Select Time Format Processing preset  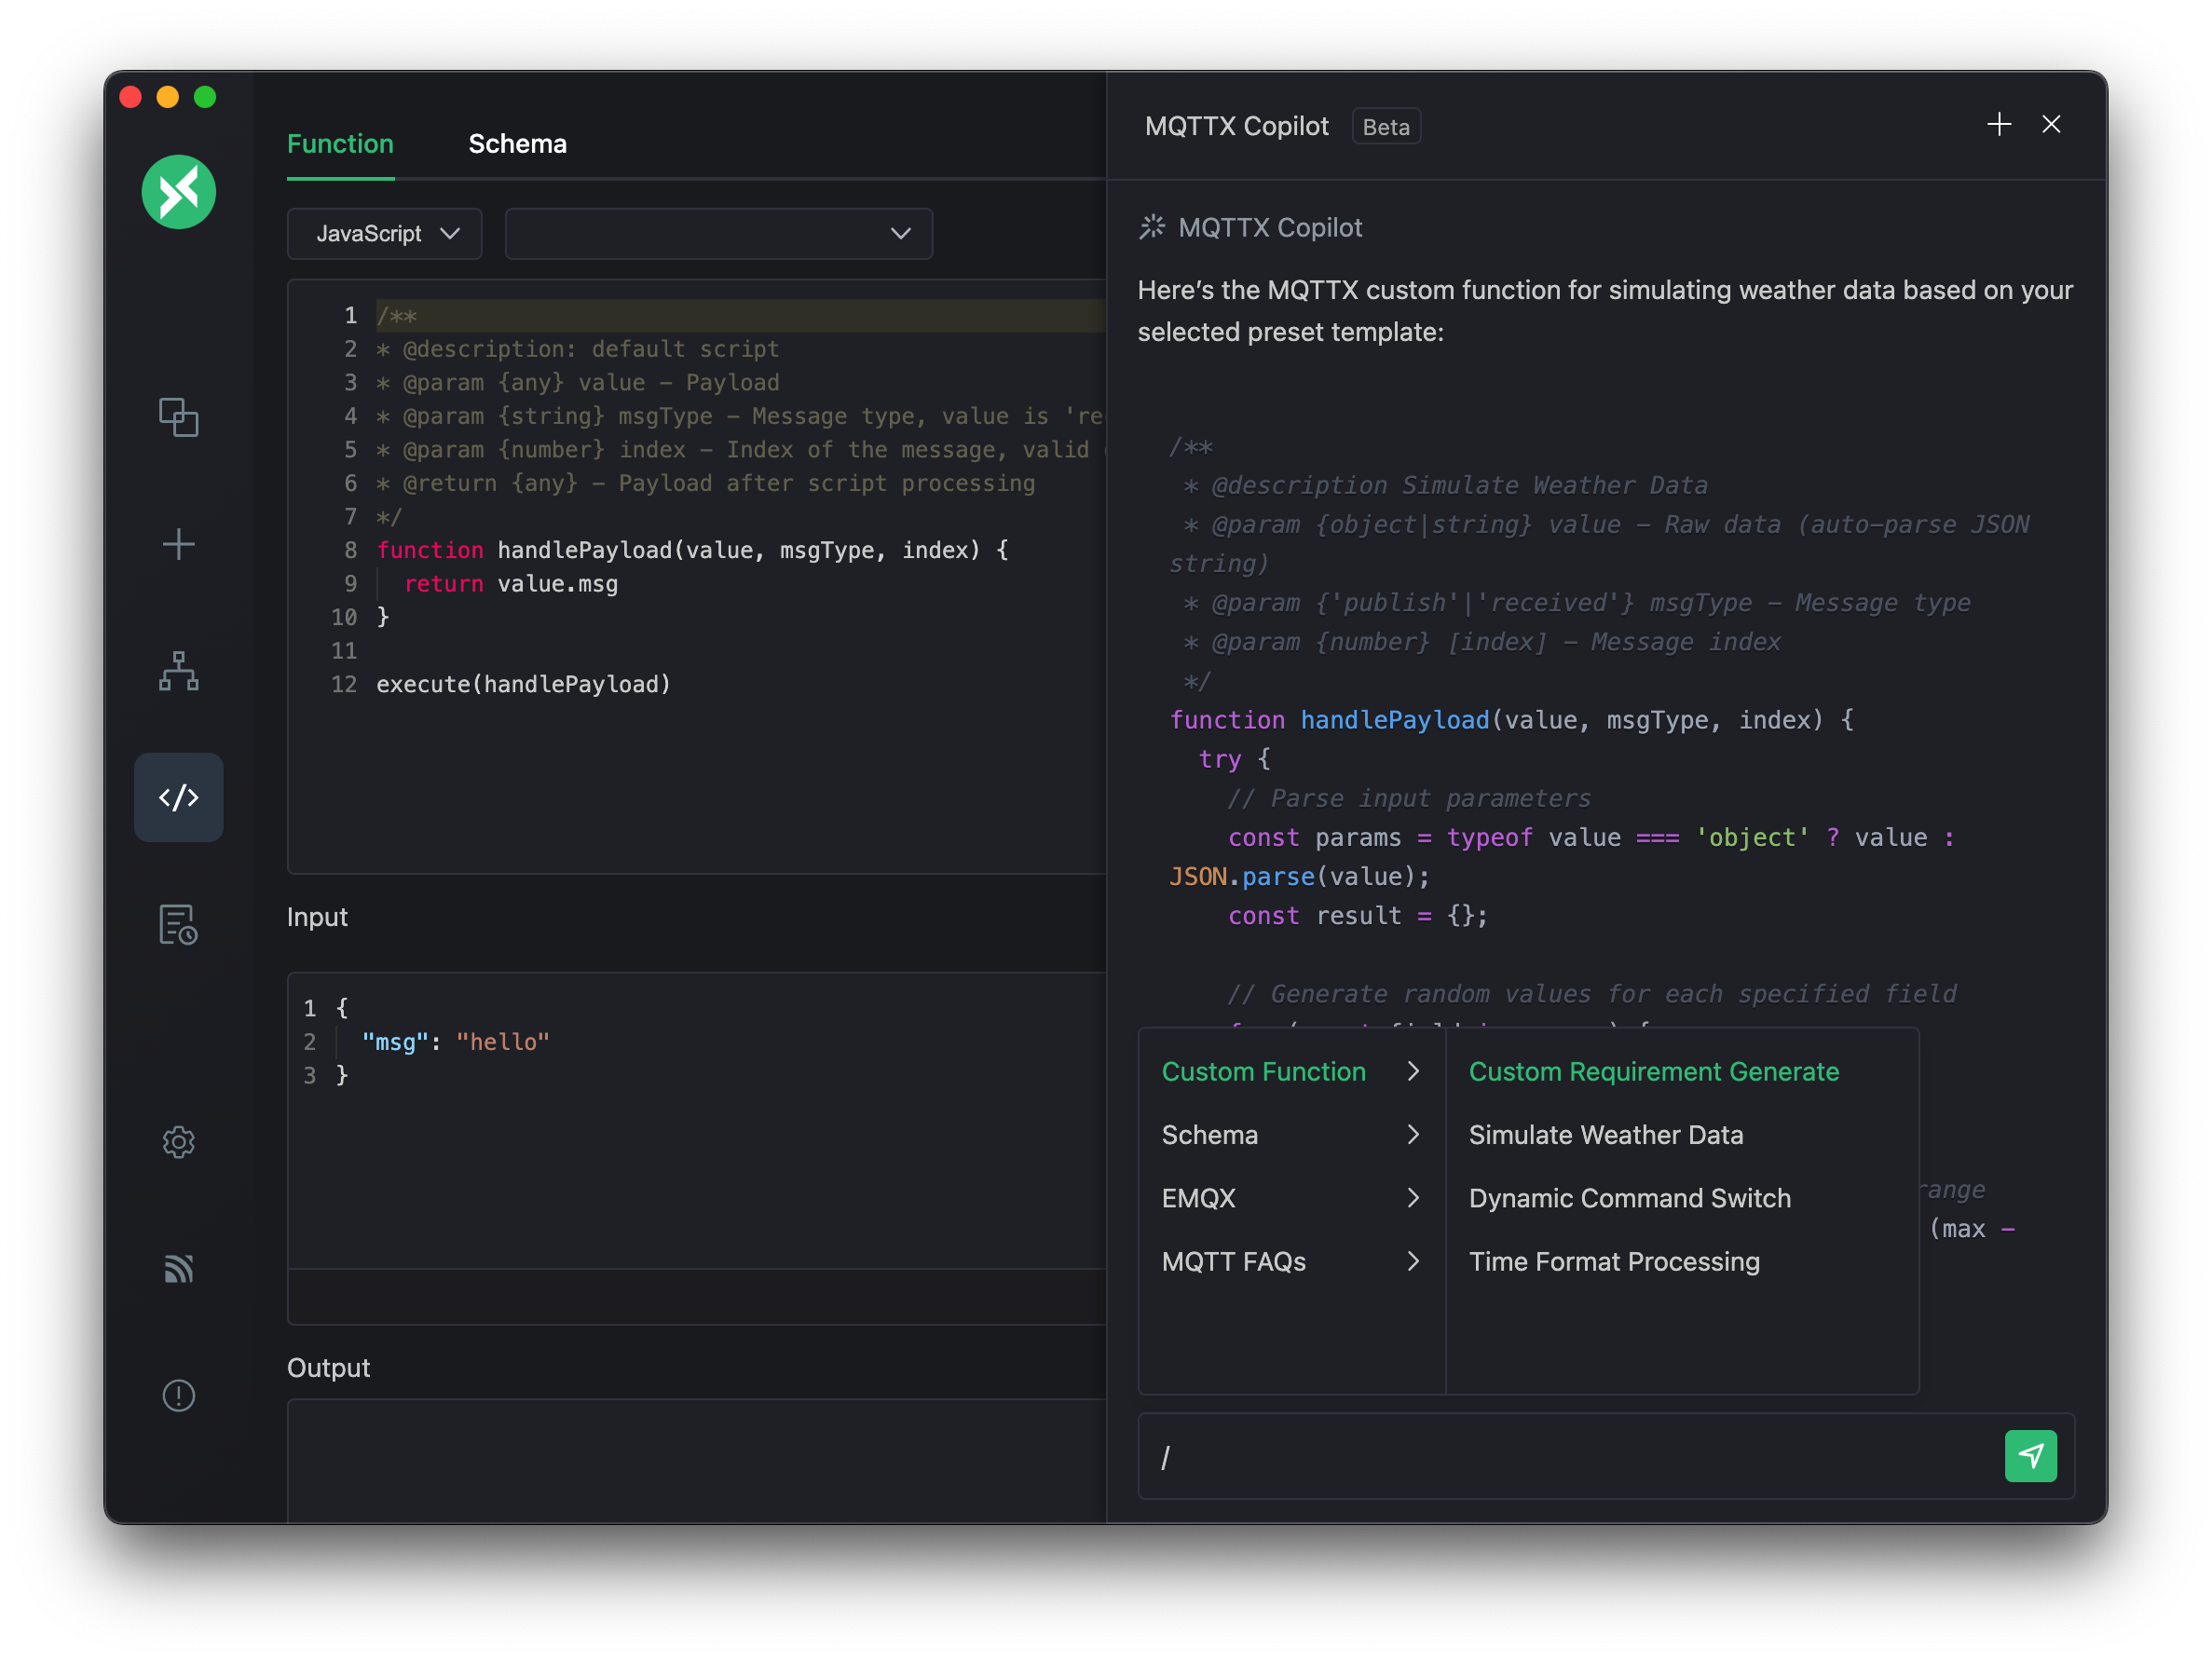pos(1613,1262)
